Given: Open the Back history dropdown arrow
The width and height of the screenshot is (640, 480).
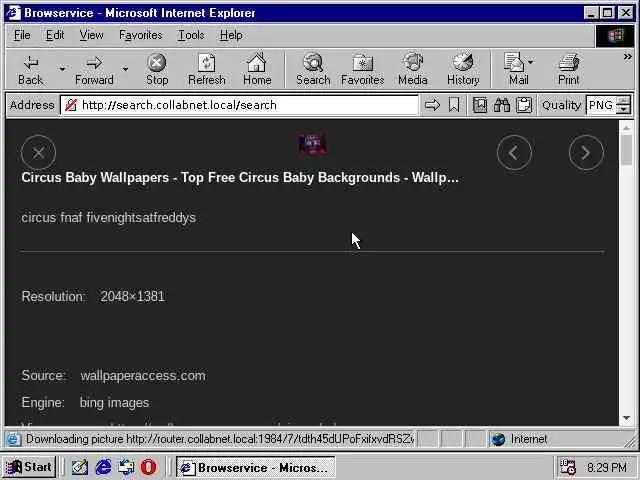Looking at the screenshot, I should point(62,69).
